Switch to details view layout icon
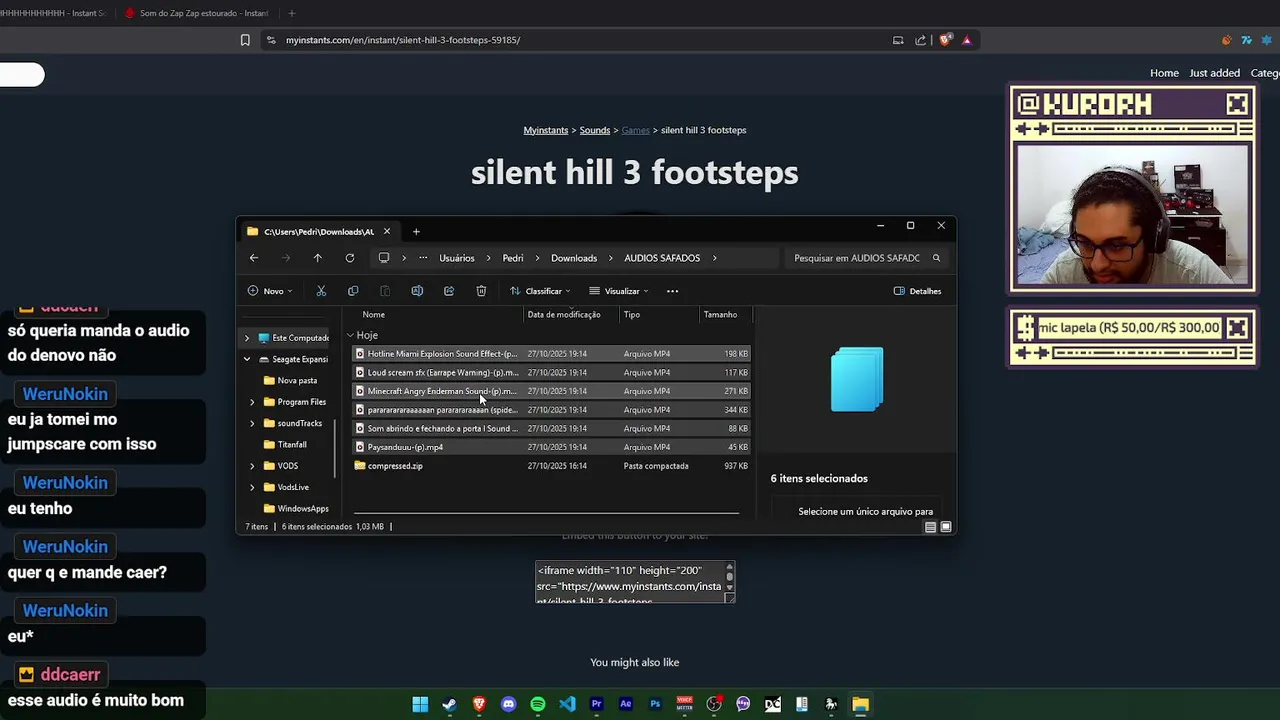 pos(930,527)
